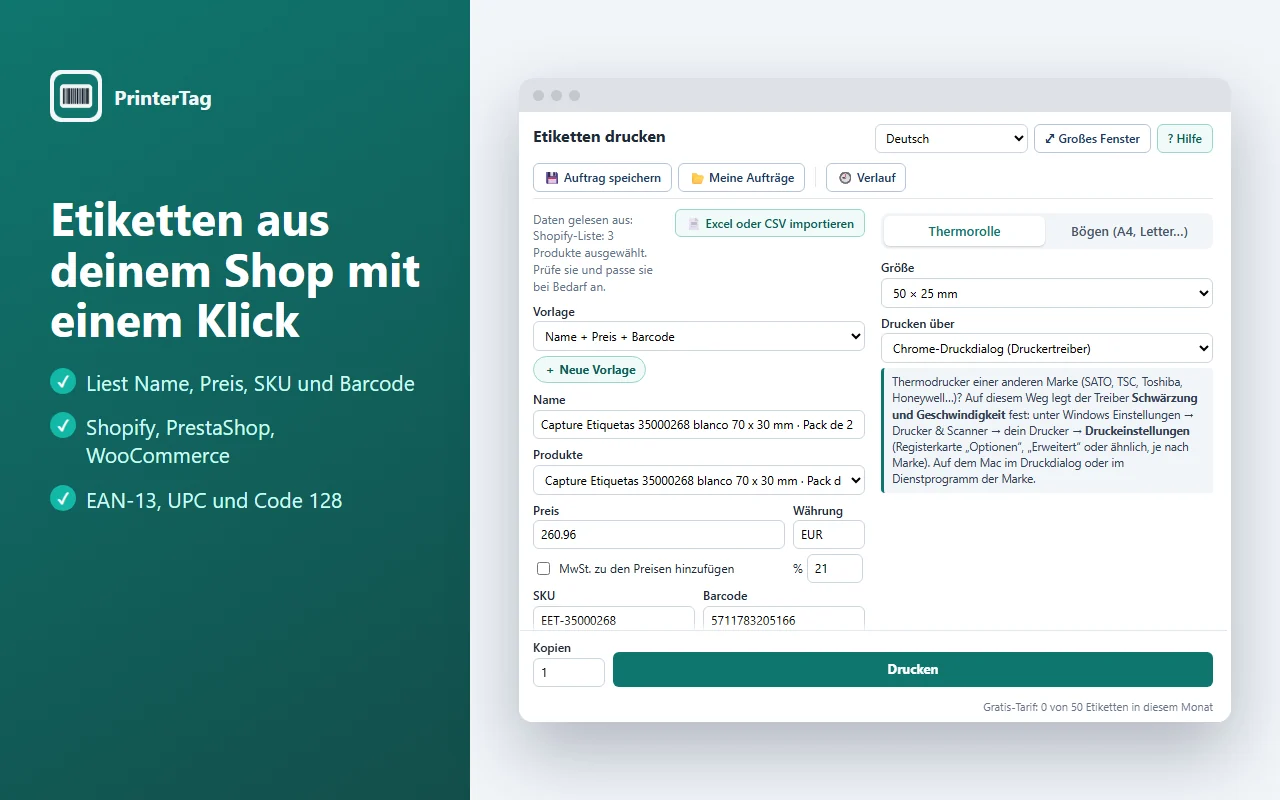Open the Deutsch language dropdown
The height and width of the screenshot is (800, 1280).
(951, 139)
